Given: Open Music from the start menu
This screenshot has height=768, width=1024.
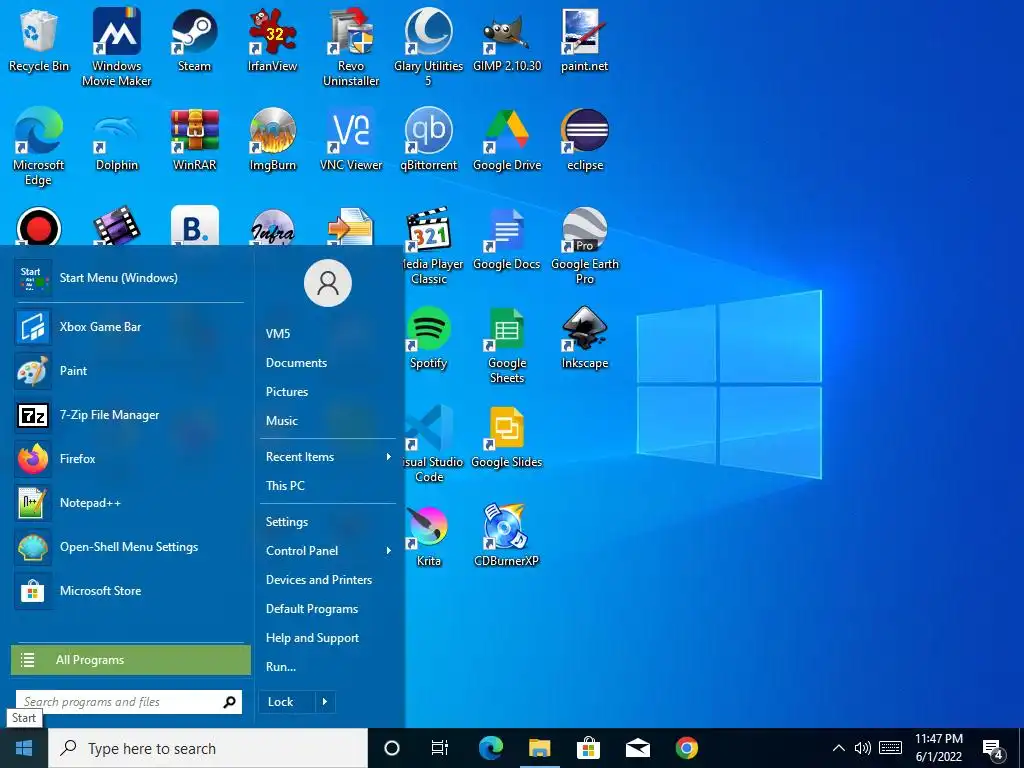Looking at the screenshot, I should 328,421.
